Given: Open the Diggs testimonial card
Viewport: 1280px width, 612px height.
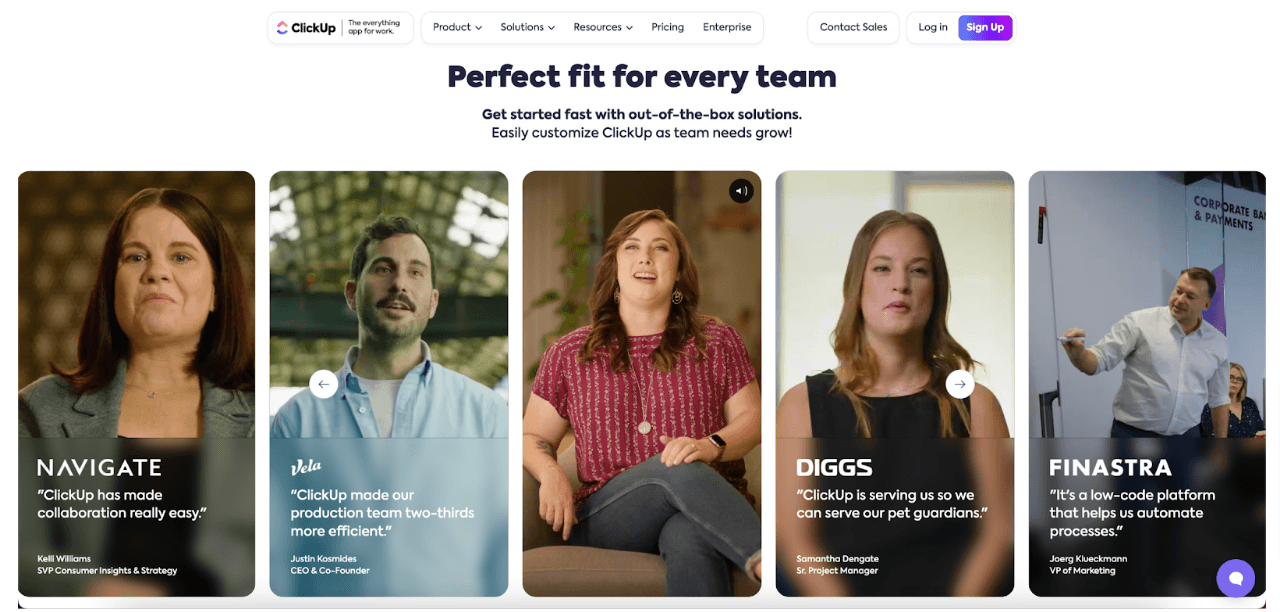Looking at the screenshot, I should click(895, 384).
